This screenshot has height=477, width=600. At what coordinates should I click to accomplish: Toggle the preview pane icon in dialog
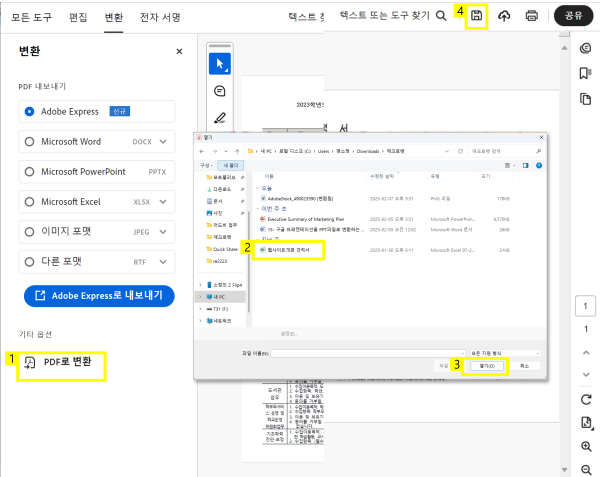525,165
